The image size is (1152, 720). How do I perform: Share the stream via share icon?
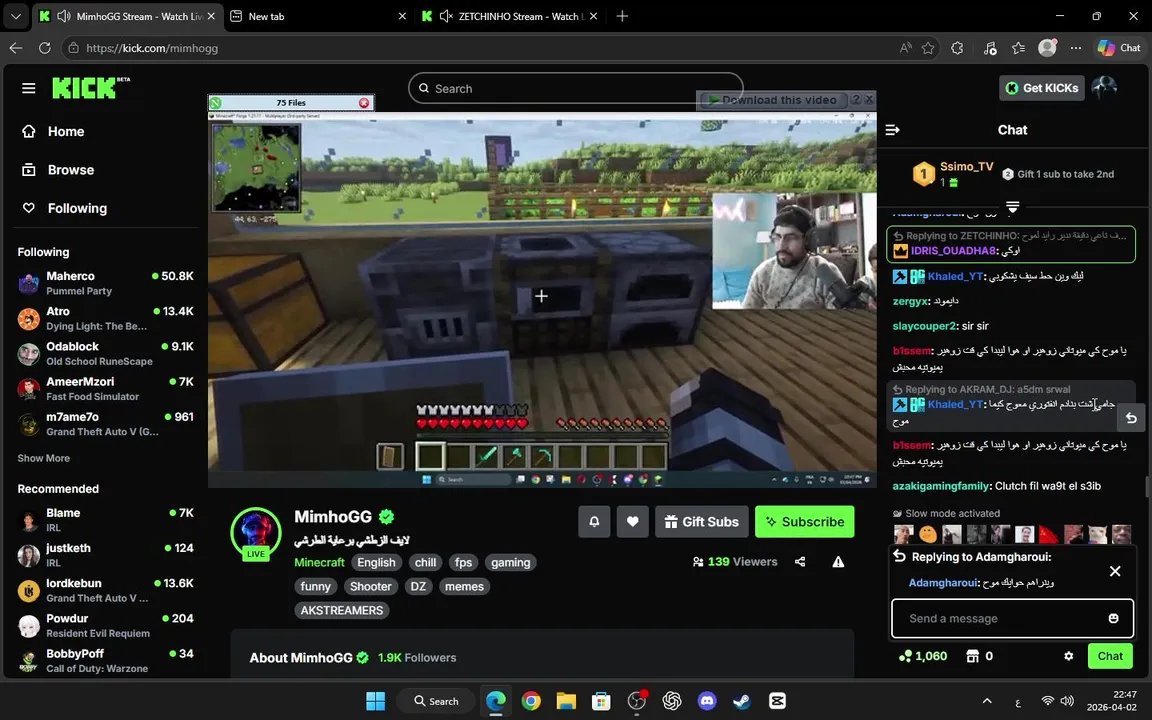(x=800, y=562)
